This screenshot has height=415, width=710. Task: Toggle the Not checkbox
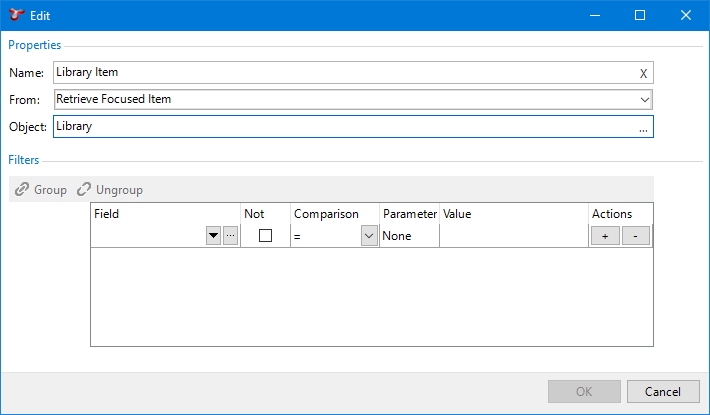click(x=265, y=236)
